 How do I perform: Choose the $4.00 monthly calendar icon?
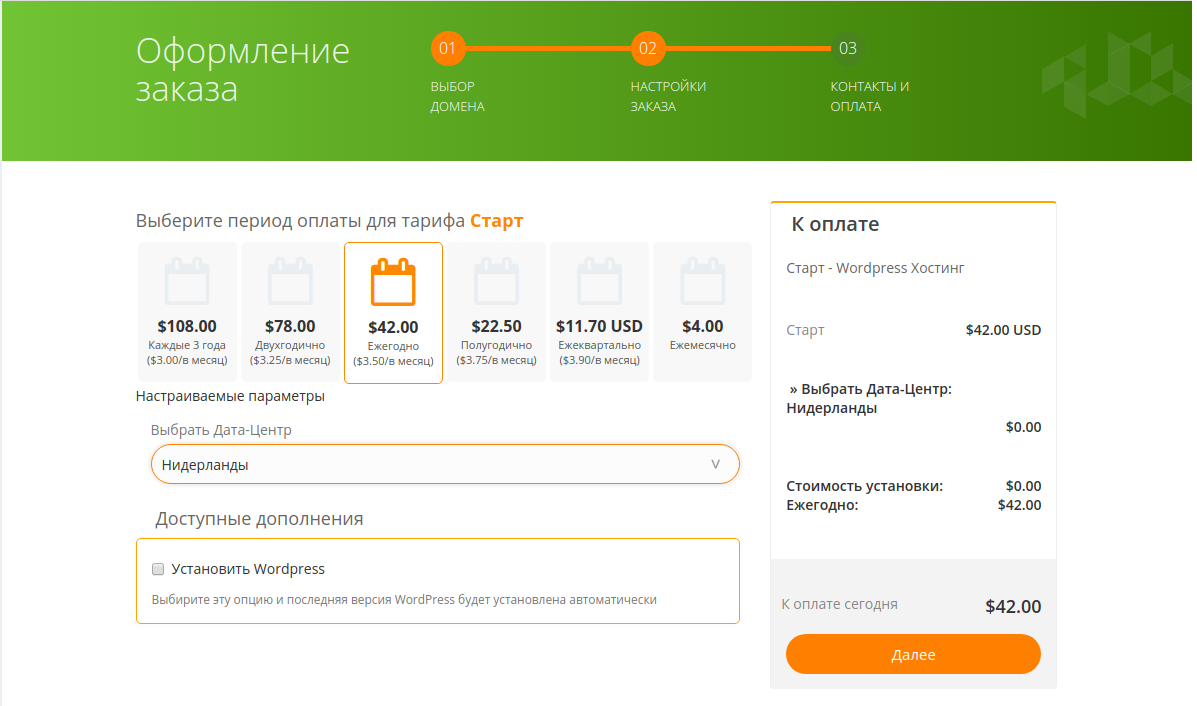click(x=702, y=281)
